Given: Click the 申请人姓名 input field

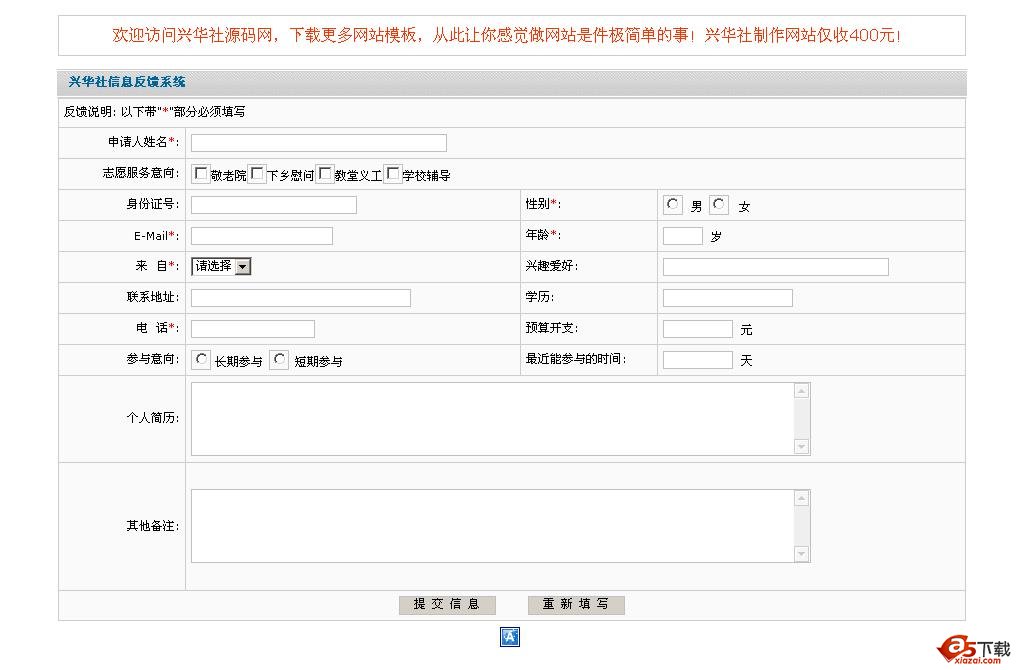Looking at the screenshot, I should pos(318,143).
